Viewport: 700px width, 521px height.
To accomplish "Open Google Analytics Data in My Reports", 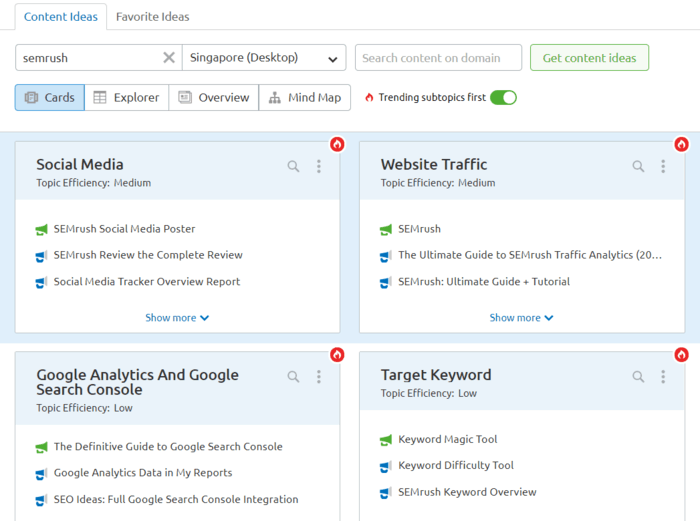I will tap(143, 472).
